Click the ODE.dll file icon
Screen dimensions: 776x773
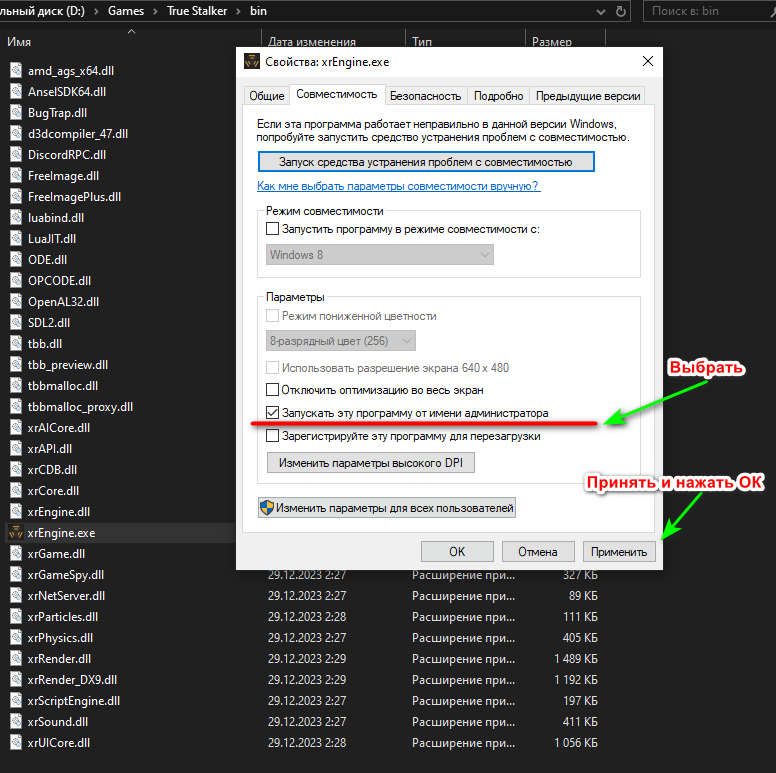[x=16, y=260]
